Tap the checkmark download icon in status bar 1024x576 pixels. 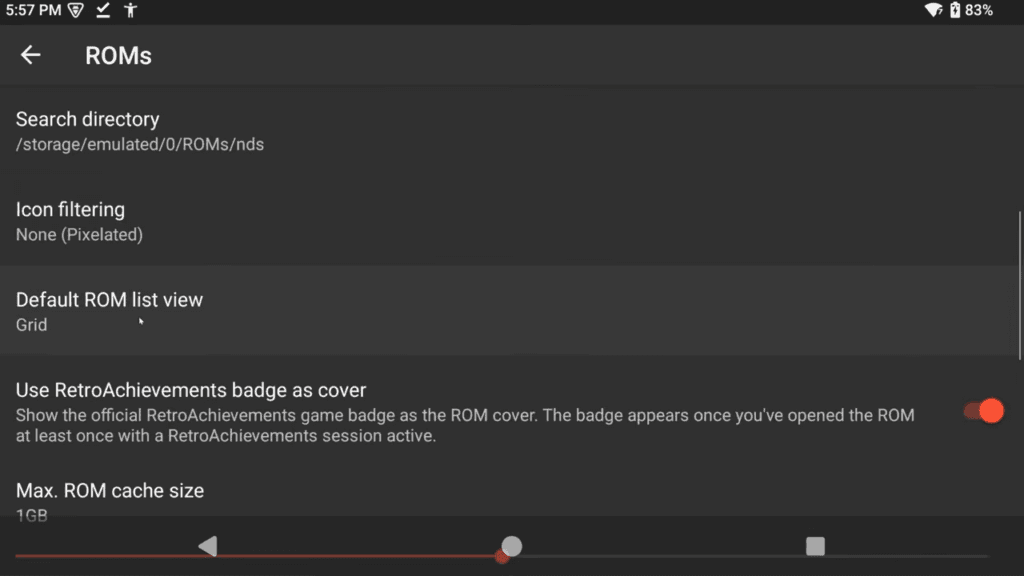coord(103,10)
